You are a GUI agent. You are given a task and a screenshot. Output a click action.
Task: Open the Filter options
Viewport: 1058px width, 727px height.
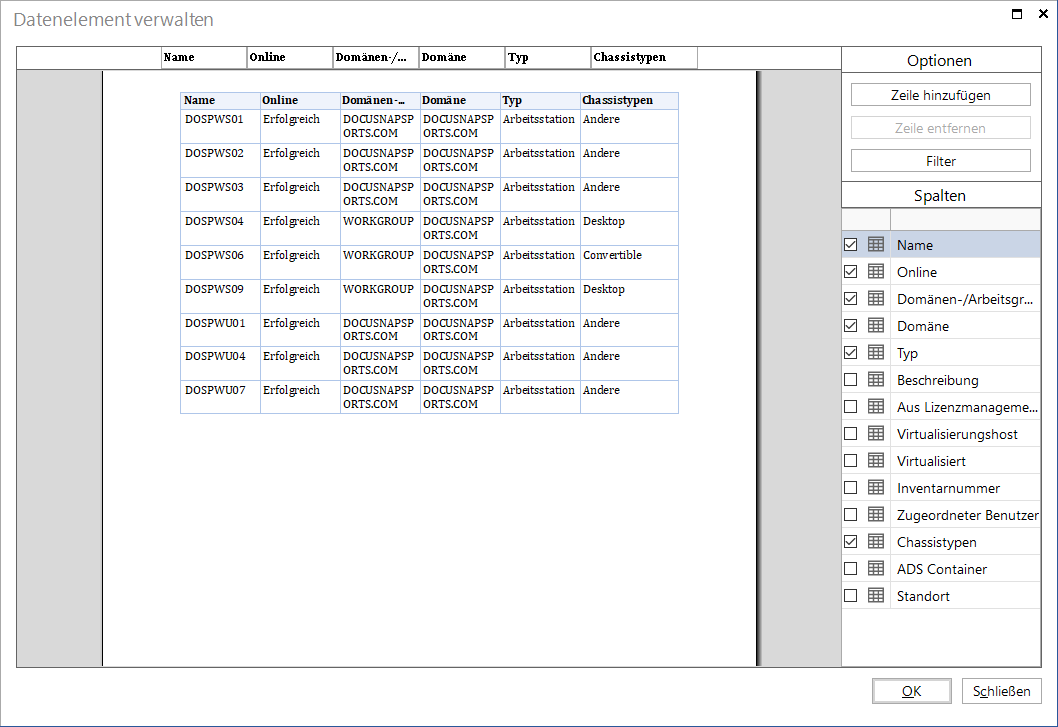pos(941,161)
